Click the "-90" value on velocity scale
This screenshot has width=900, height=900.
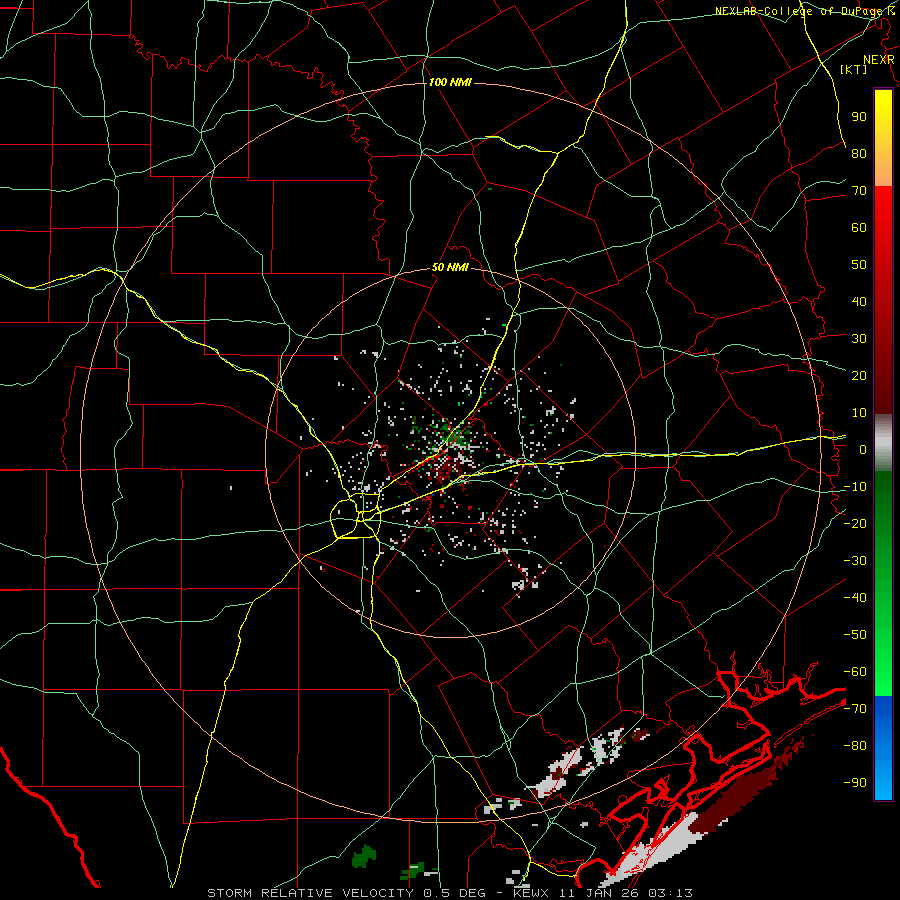855,783
